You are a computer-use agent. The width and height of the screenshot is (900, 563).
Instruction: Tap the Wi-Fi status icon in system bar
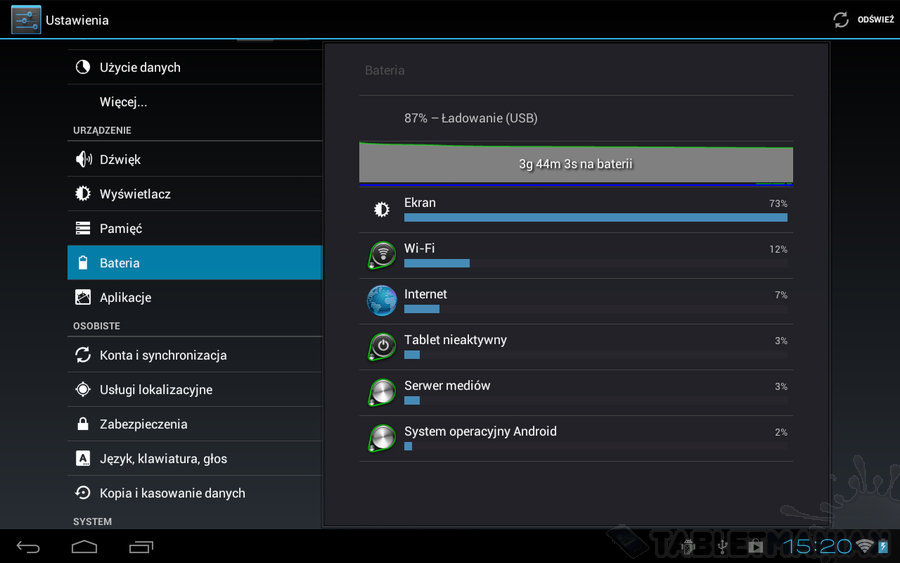click(x=864, y=546)
